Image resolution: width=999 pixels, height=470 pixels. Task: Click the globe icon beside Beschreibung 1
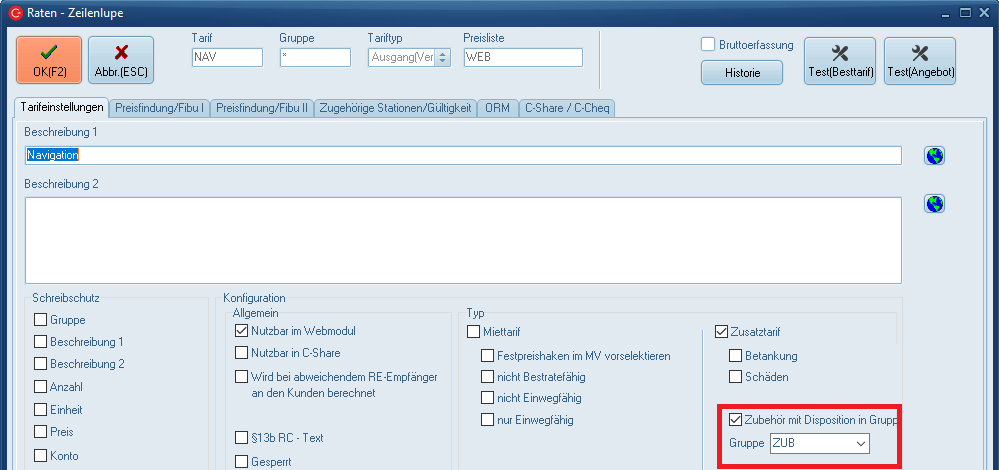[x=935, y=156]
